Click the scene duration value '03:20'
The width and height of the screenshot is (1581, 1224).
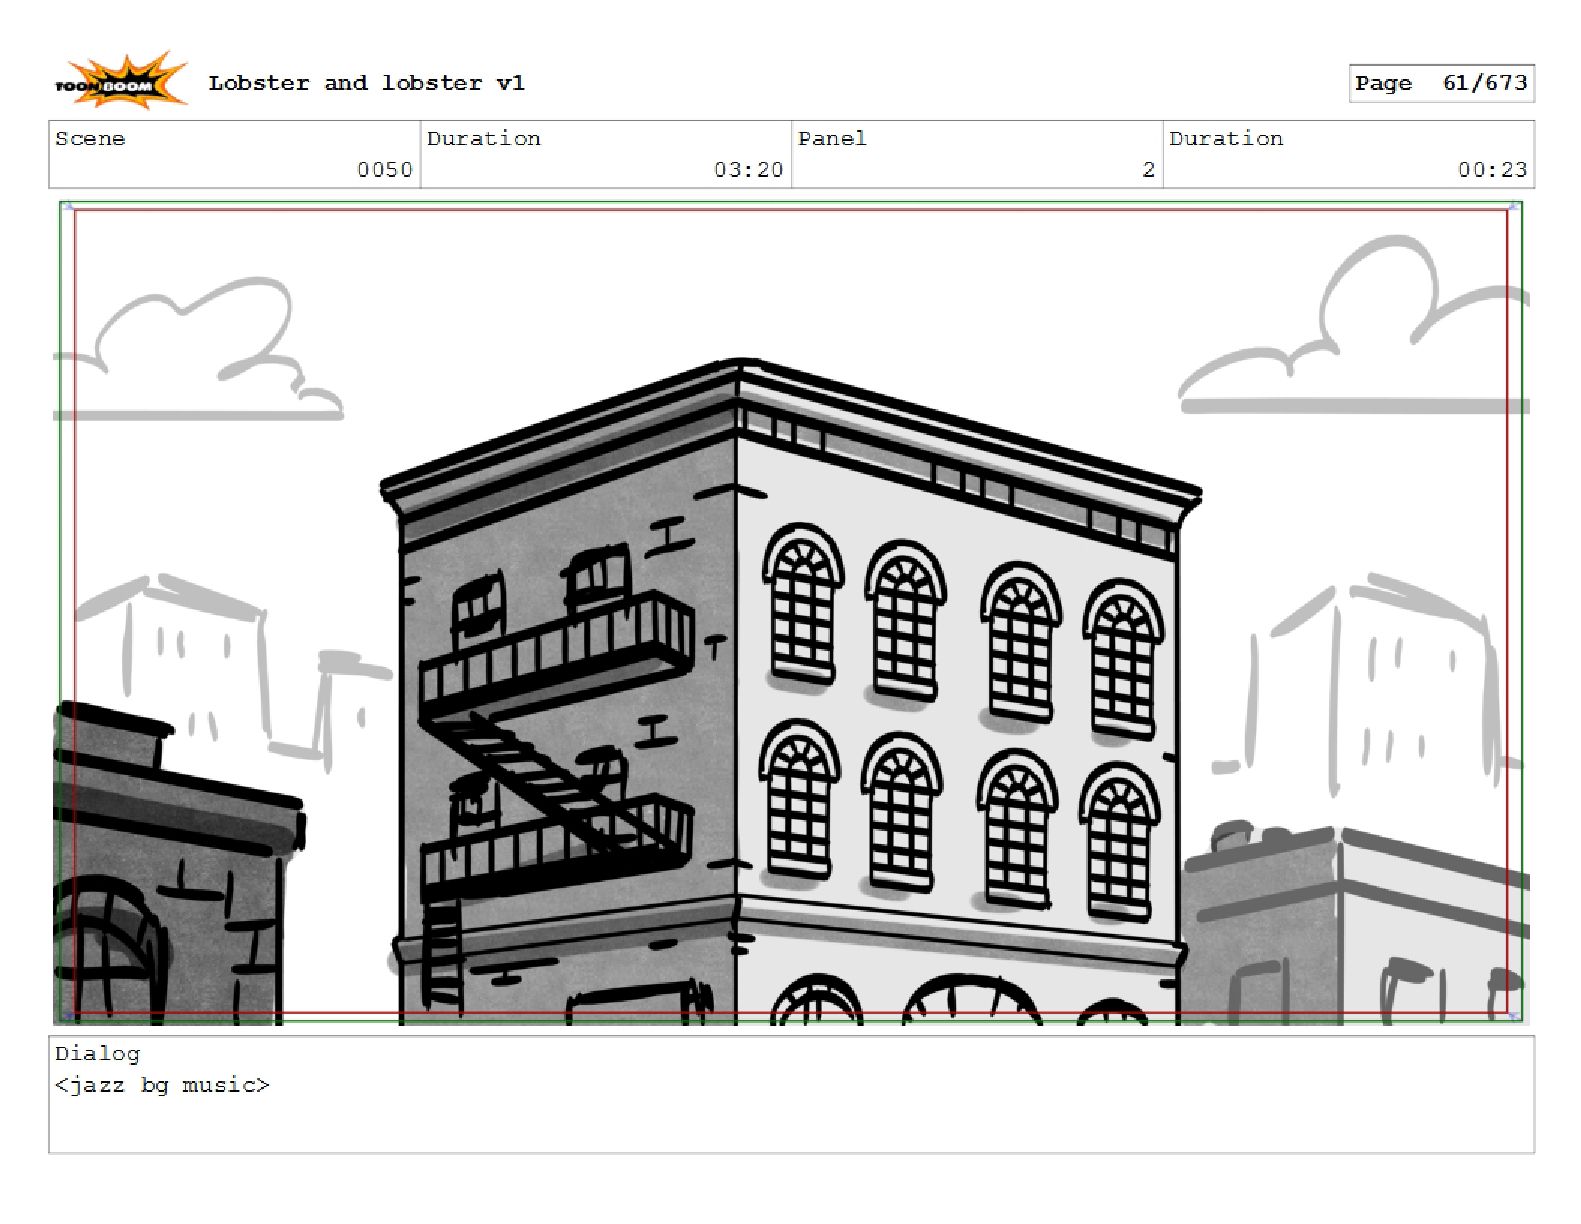(x=748, y=170)
